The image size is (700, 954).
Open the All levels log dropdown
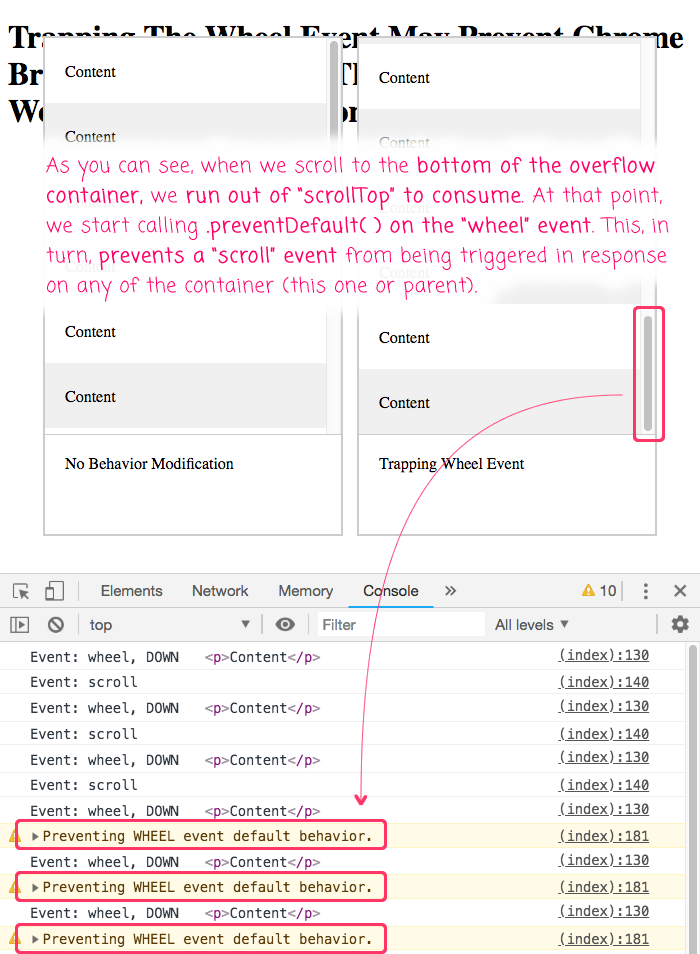click(x=532, y=625)
